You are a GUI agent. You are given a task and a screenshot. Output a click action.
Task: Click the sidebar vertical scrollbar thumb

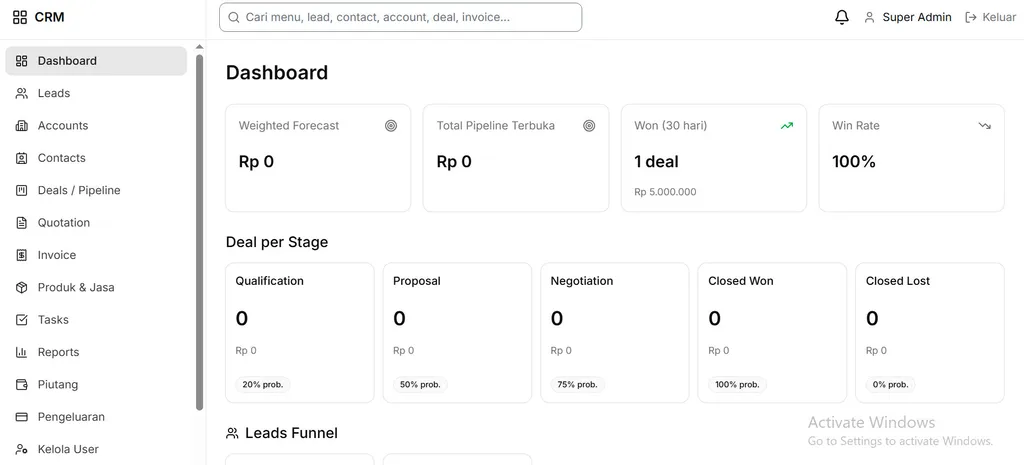tap(200, 232)
